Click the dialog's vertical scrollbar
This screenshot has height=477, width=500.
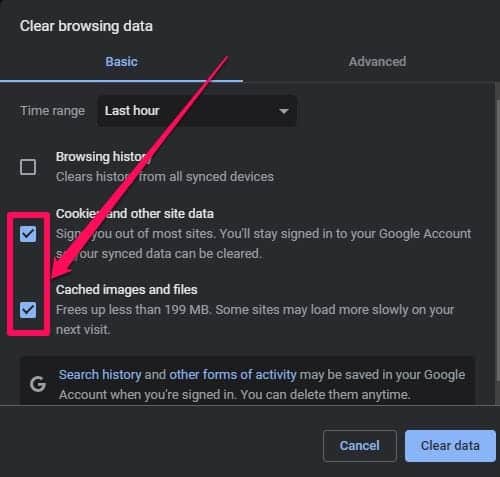point(497,233)
